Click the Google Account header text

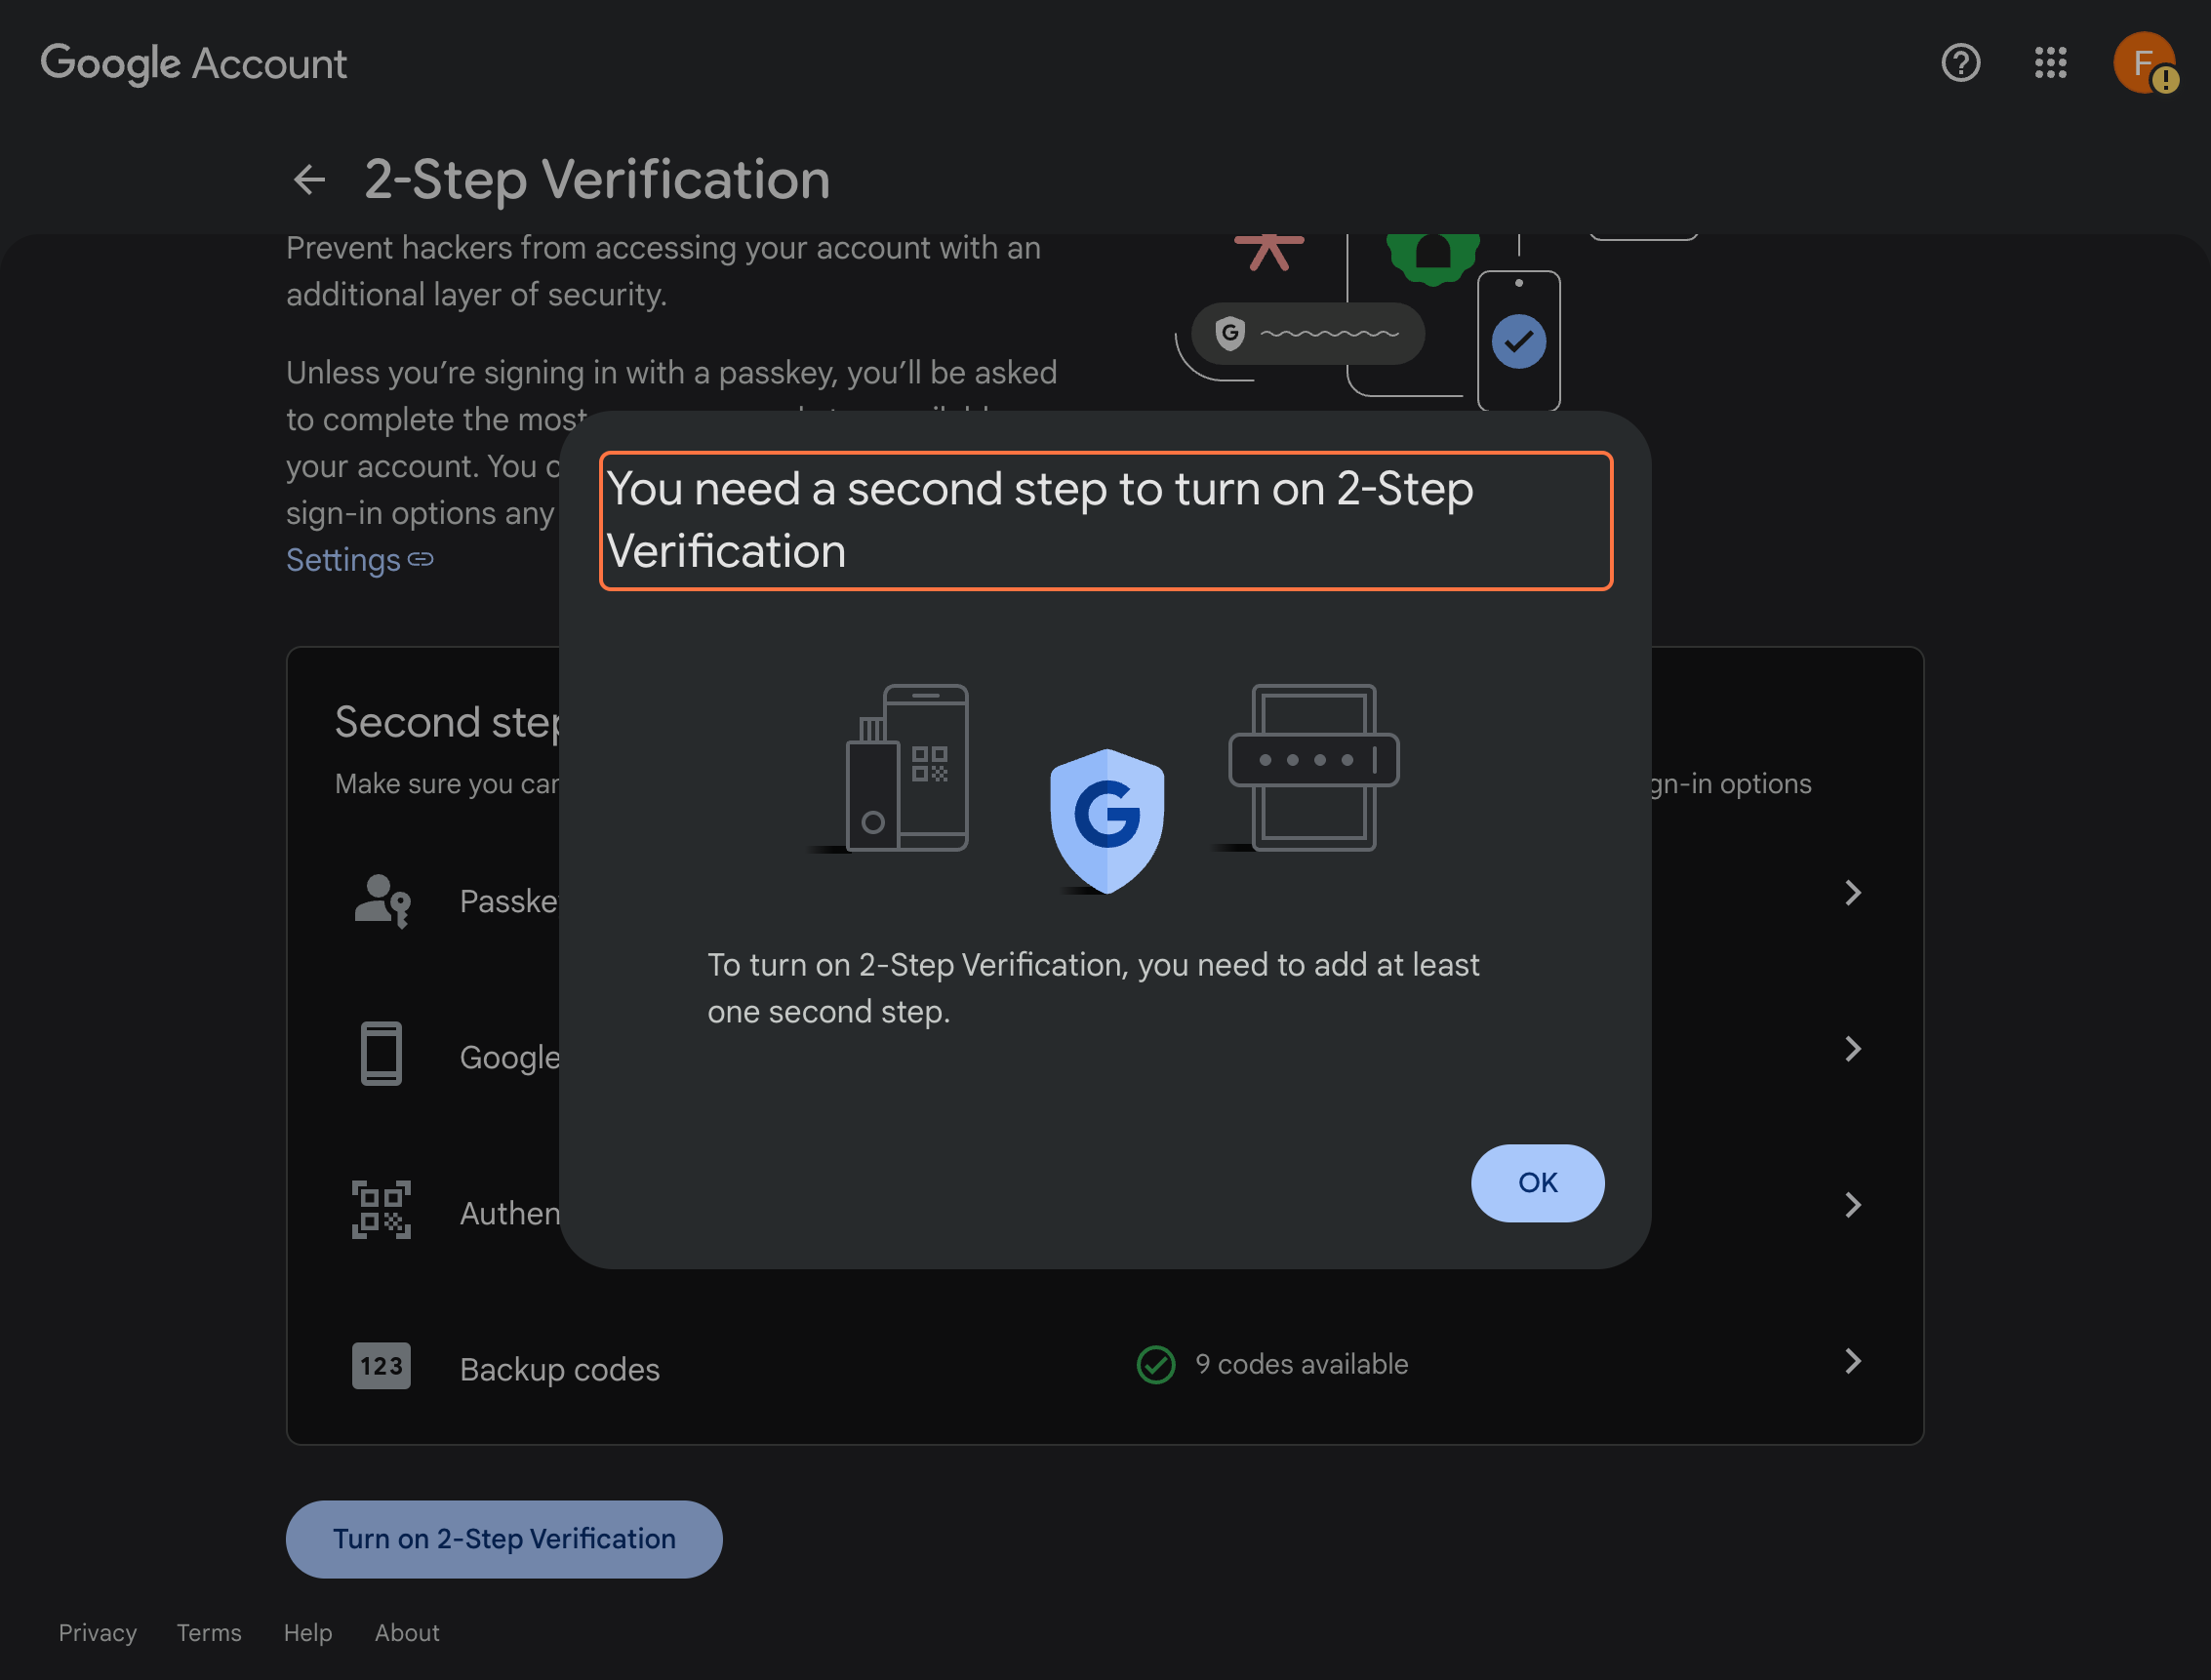pos(194,63)
